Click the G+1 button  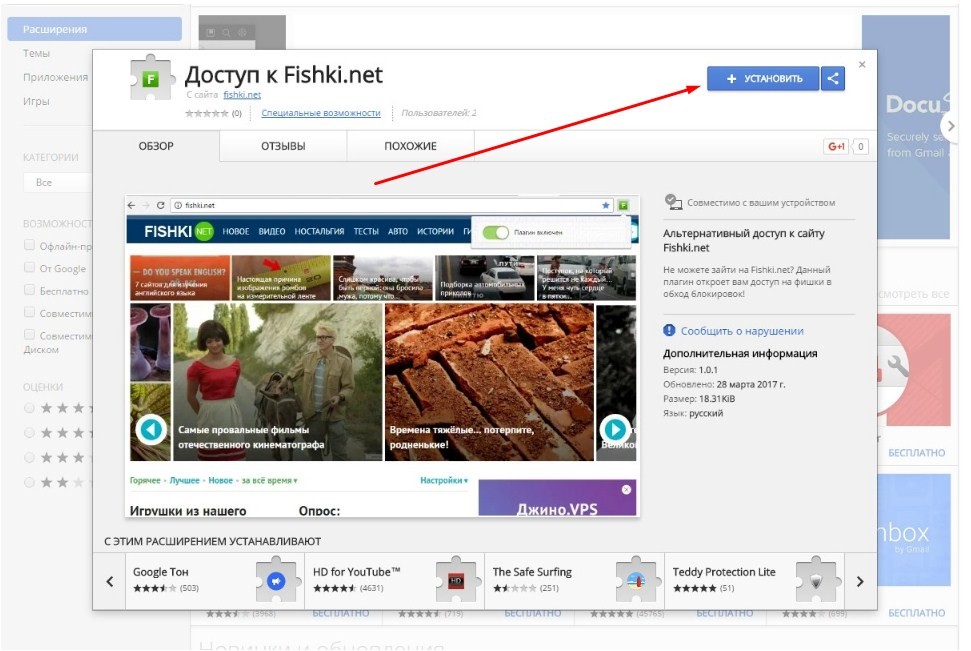pyautogui.click(x=836, y=147)
